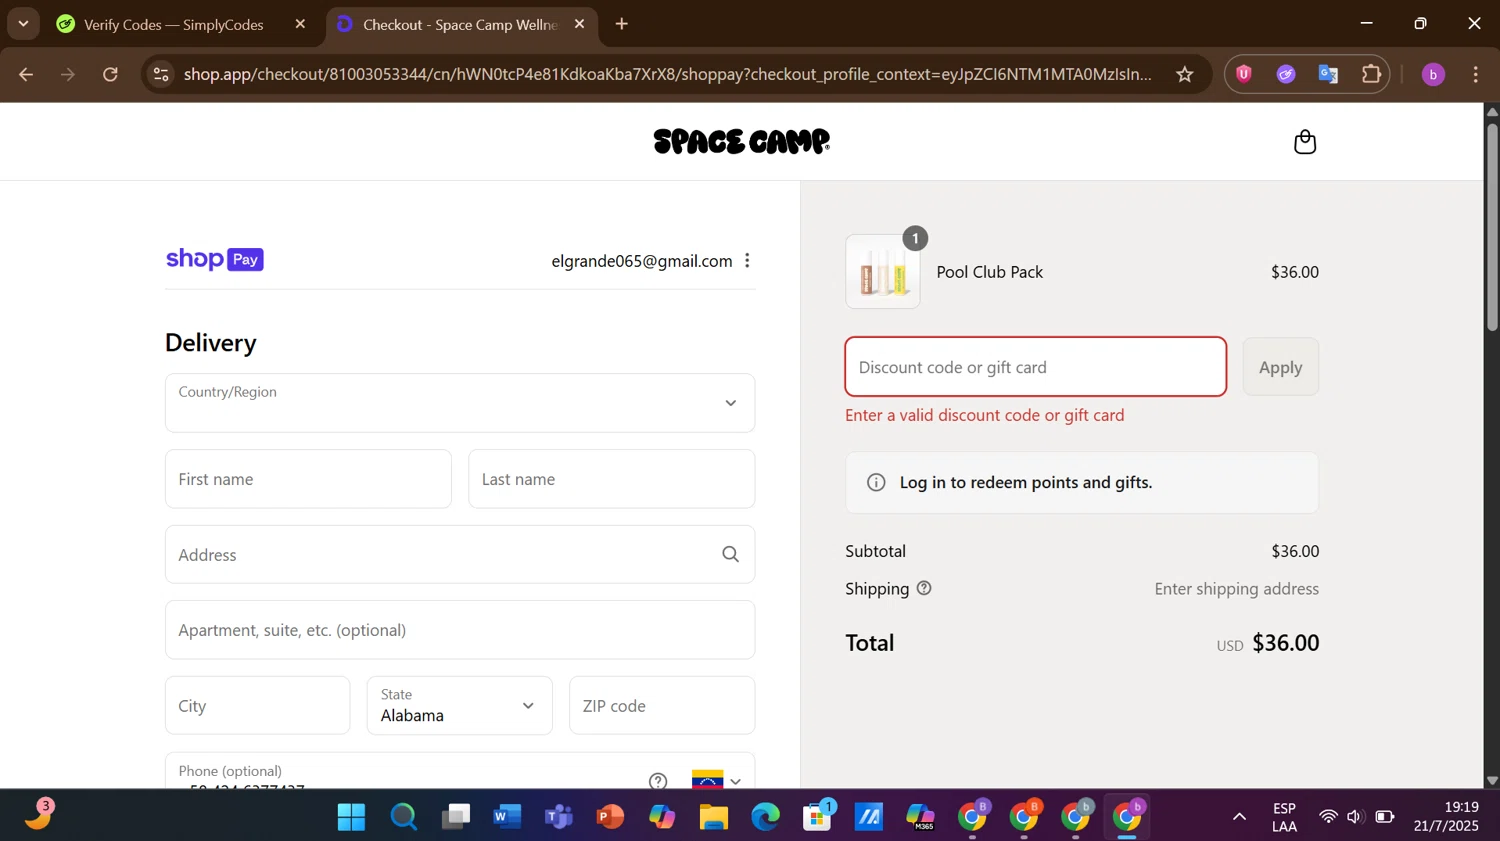The height and width of the screenshot is (841, 1500).
Task: Click the City field
Action: pyautogui.click(x=257, y=706)
